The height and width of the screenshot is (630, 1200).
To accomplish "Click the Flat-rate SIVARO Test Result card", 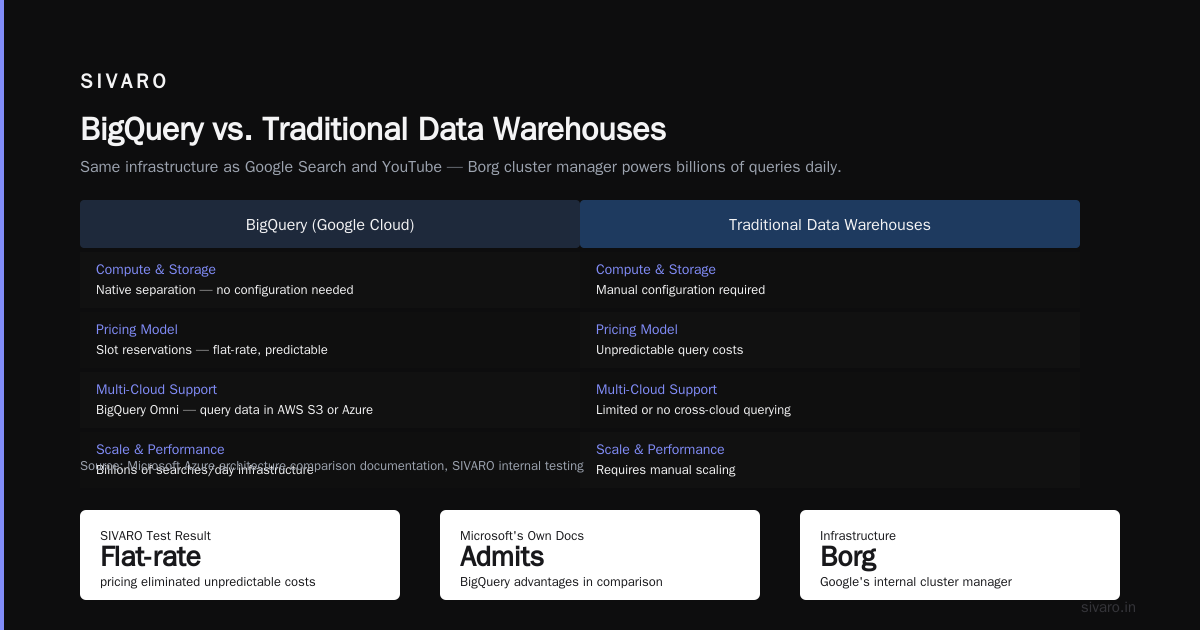I will [x=240, y=555].
